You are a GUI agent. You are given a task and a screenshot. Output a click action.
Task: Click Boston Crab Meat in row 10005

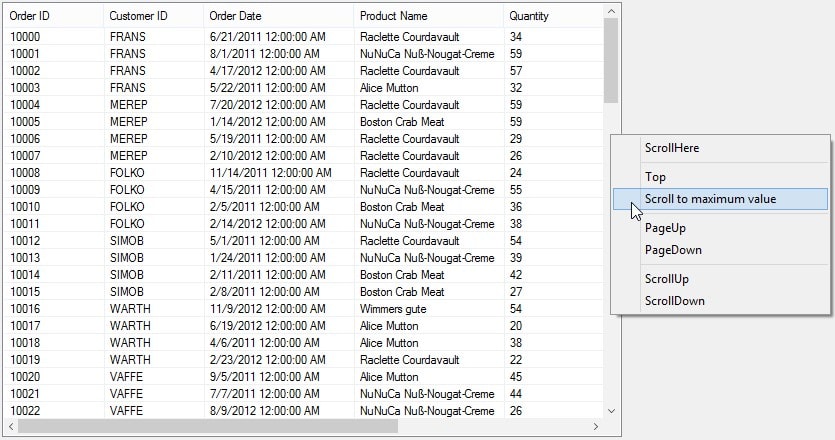429,122
